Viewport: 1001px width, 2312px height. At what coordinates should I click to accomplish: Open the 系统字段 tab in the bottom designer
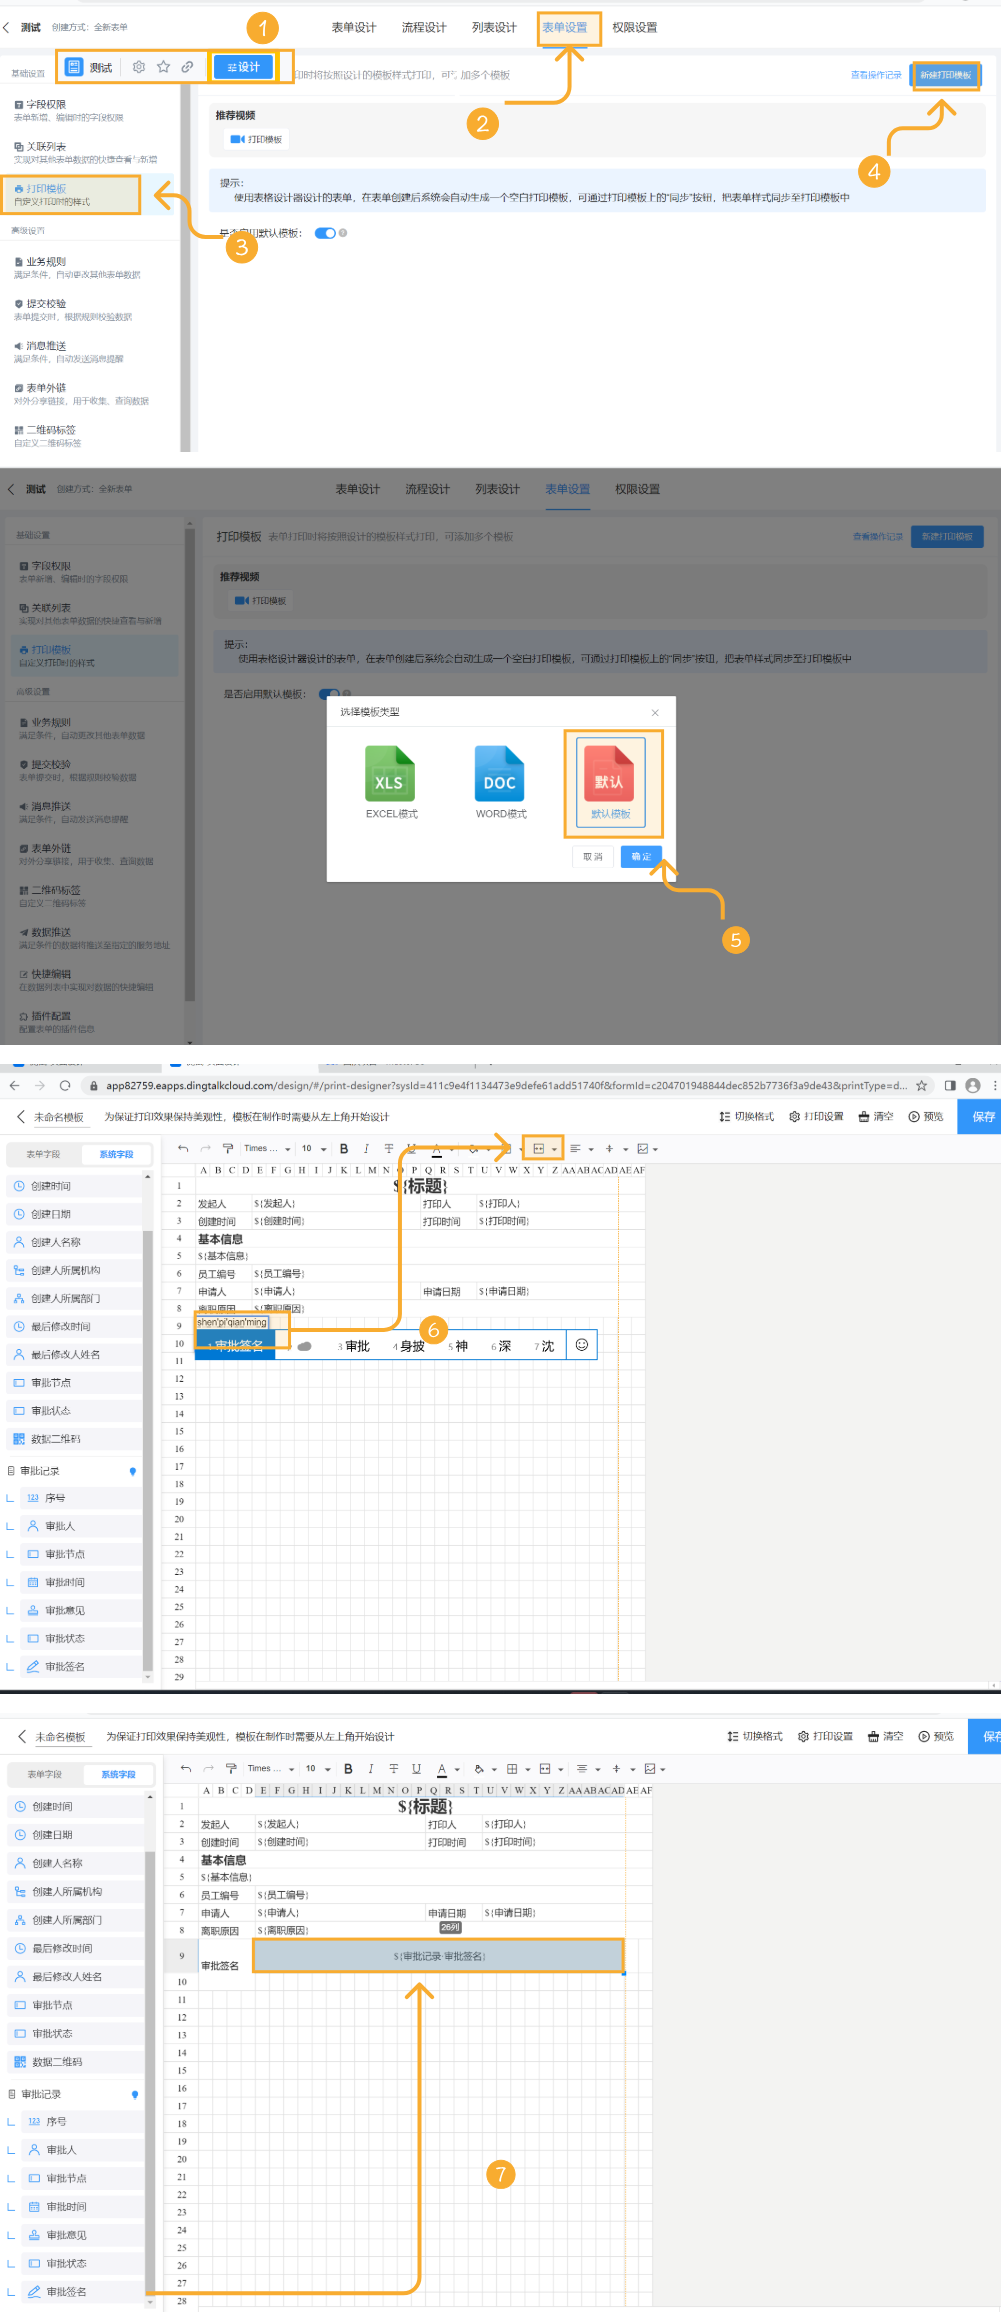tap(118, 1775)
